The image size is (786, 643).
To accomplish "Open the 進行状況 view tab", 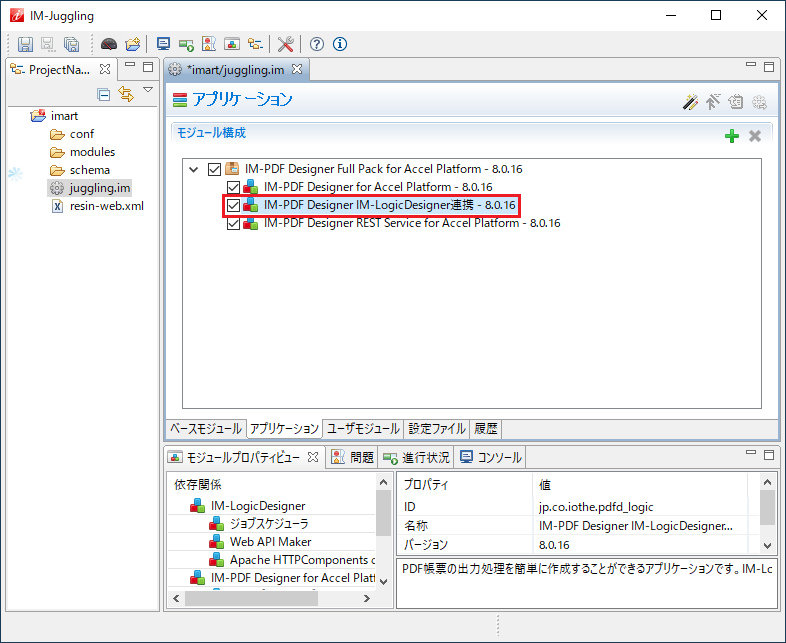I will click(416, 457).
